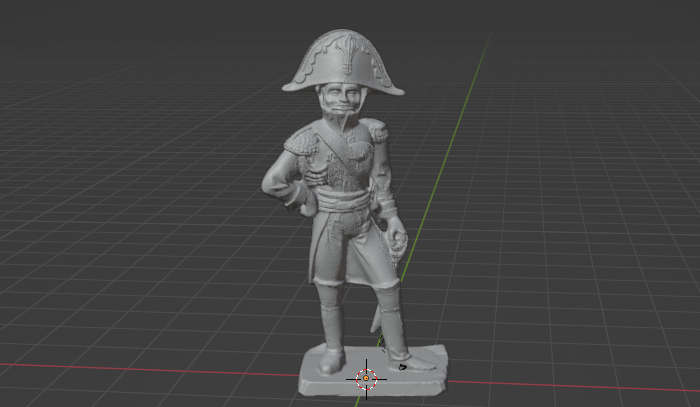700x407 pixels.
Task: Click the rectangular base's right end
Action: point(441,362)
